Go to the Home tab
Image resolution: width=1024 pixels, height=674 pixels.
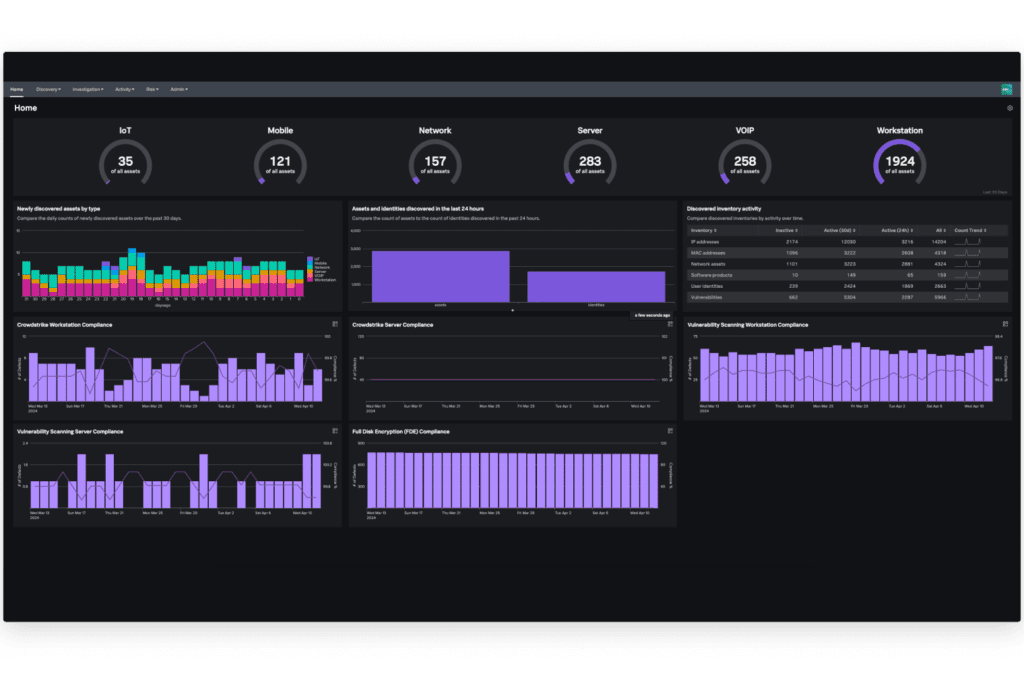click(16, 89)
